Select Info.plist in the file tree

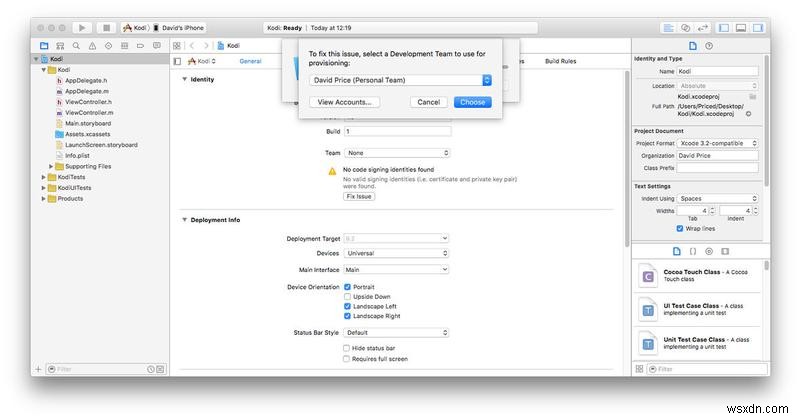click(77, 156)
